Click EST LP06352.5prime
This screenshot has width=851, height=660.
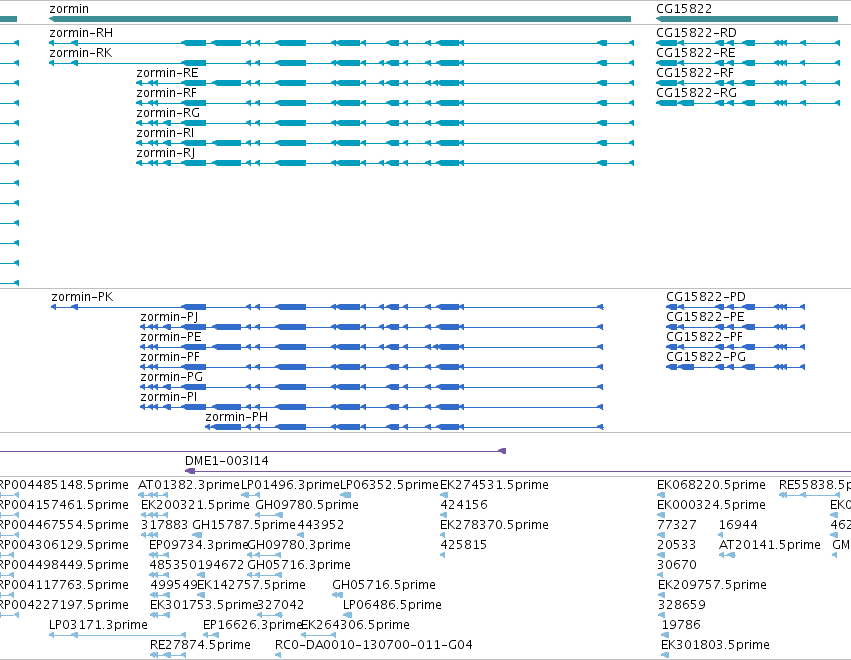pyautogui.click(x=389, y=485)
